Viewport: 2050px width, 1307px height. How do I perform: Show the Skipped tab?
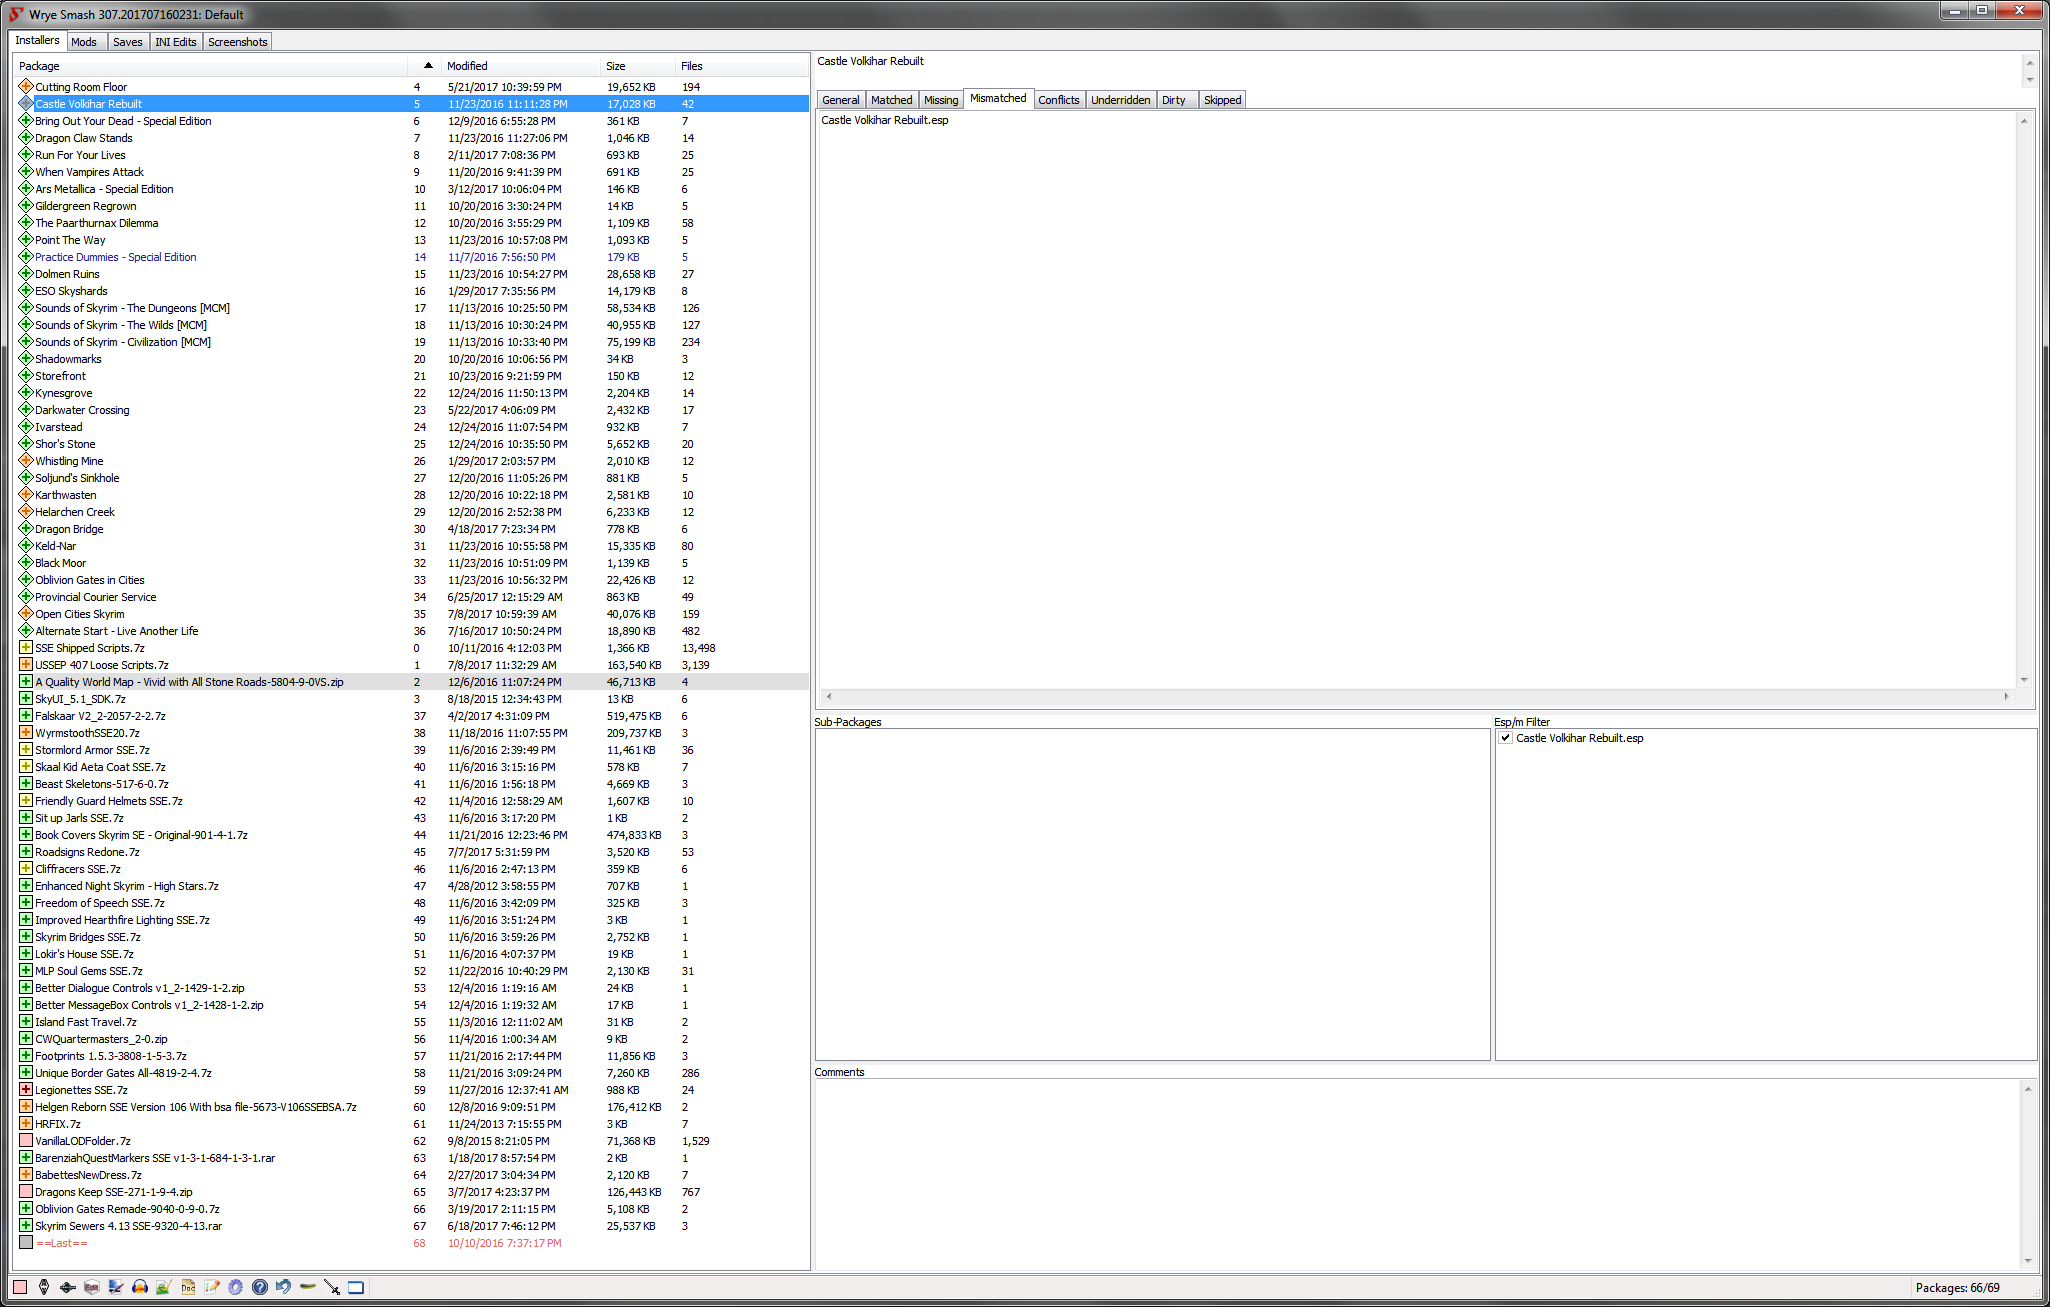(1223, 100)
